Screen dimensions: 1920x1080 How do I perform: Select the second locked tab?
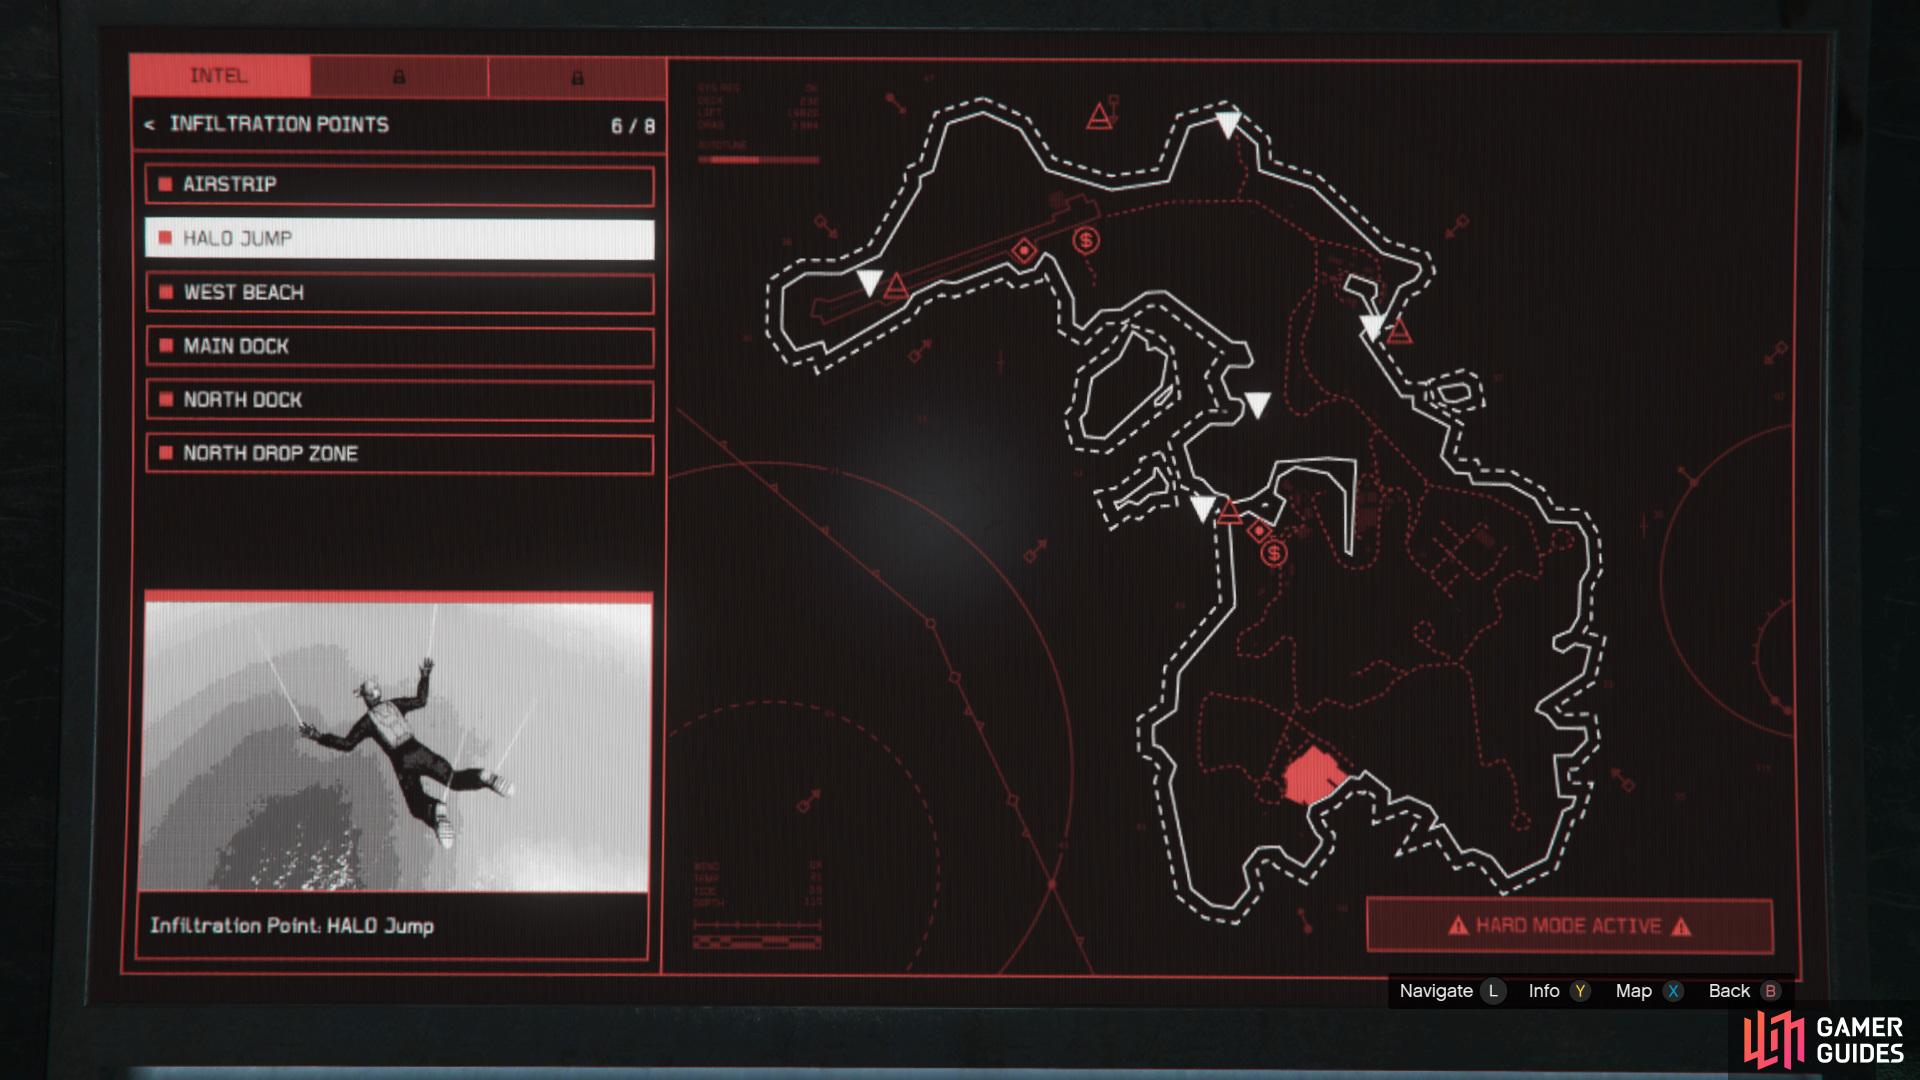click(399, 77)
